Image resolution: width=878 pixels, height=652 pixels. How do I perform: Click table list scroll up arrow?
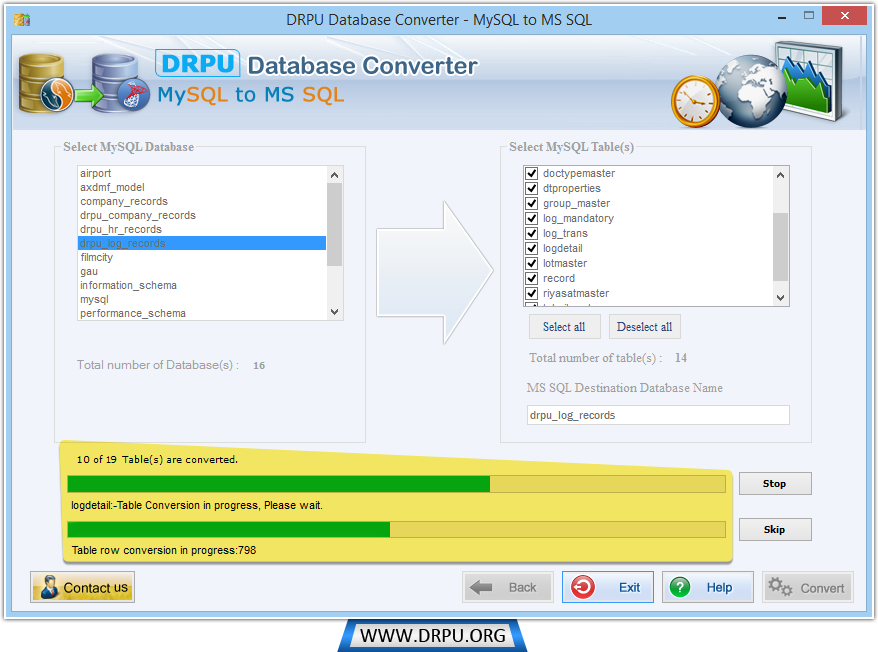tap(781, 175)
